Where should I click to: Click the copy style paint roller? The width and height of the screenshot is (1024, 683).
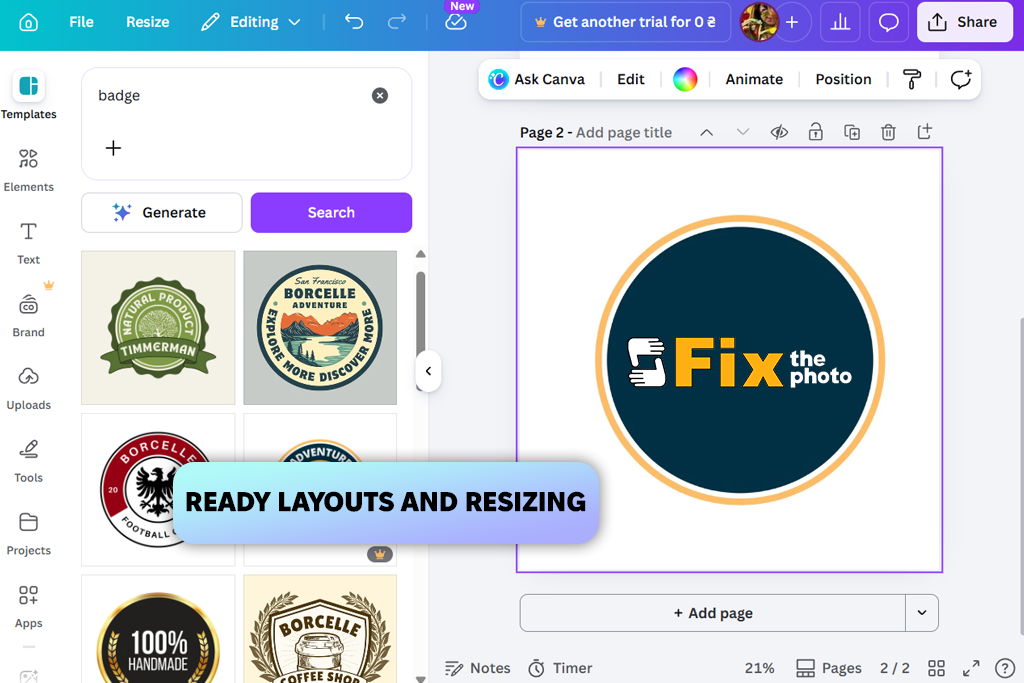[x=912, y=80]
